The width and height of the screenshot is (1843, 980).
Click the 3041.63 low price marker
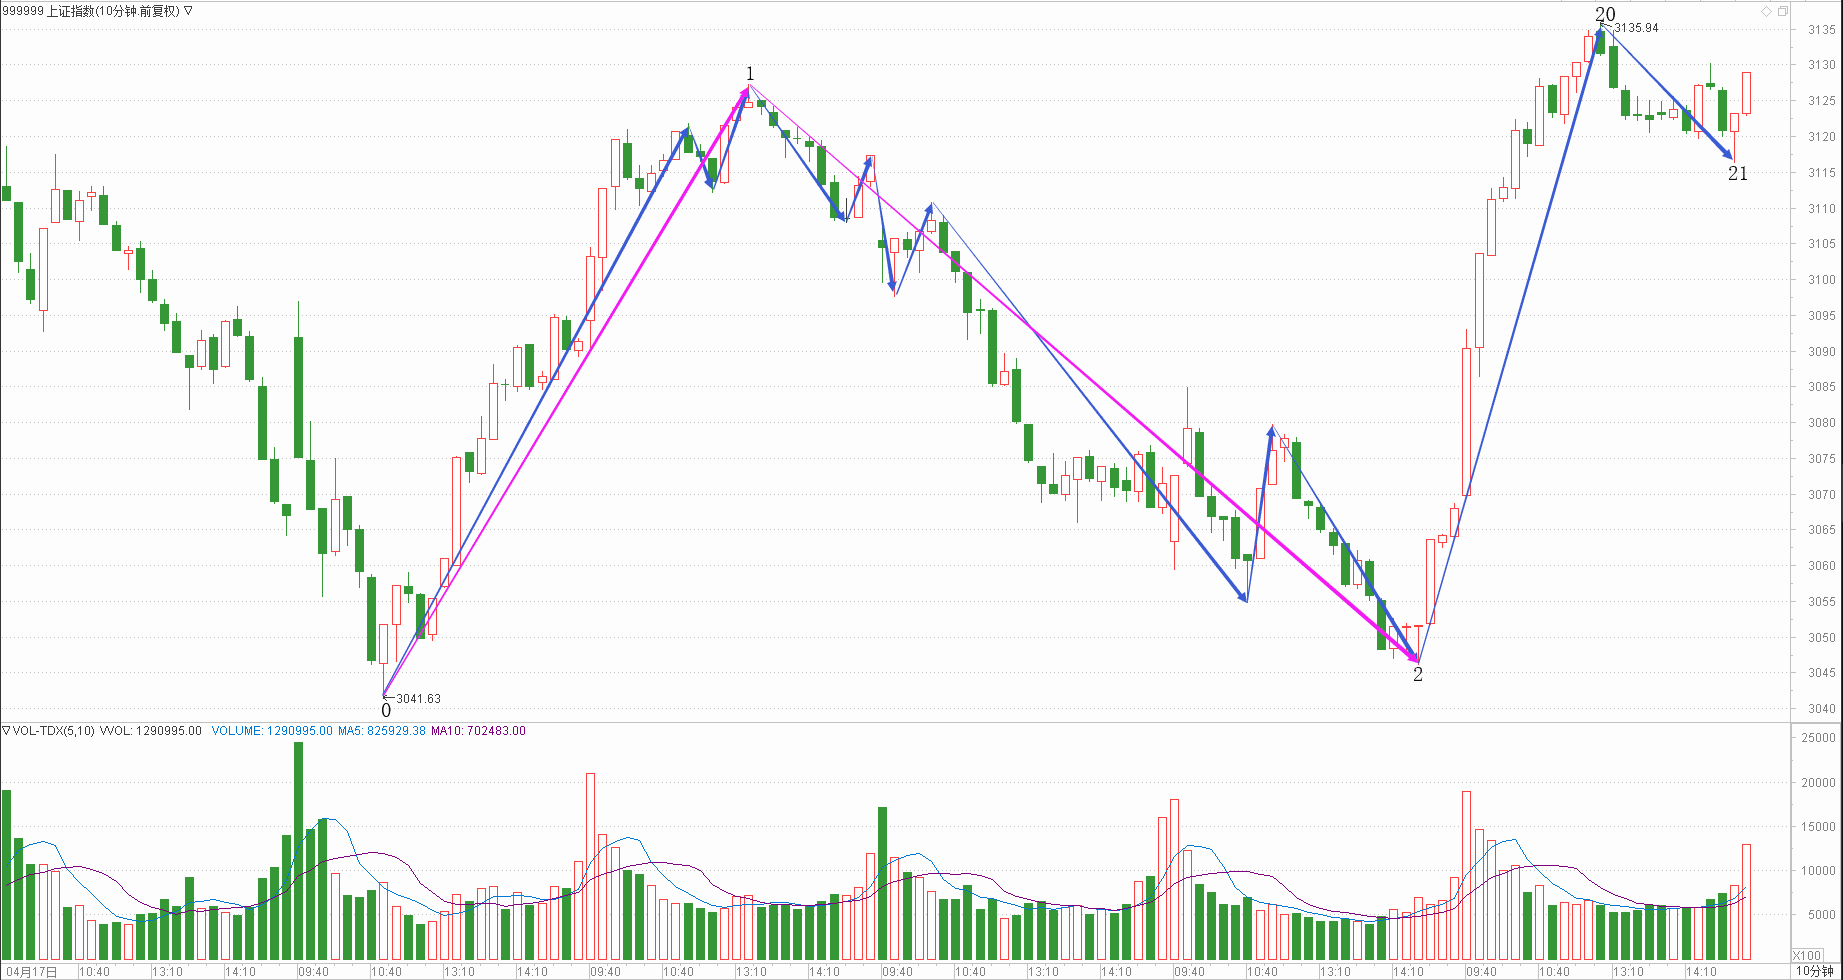click(418, 699)
